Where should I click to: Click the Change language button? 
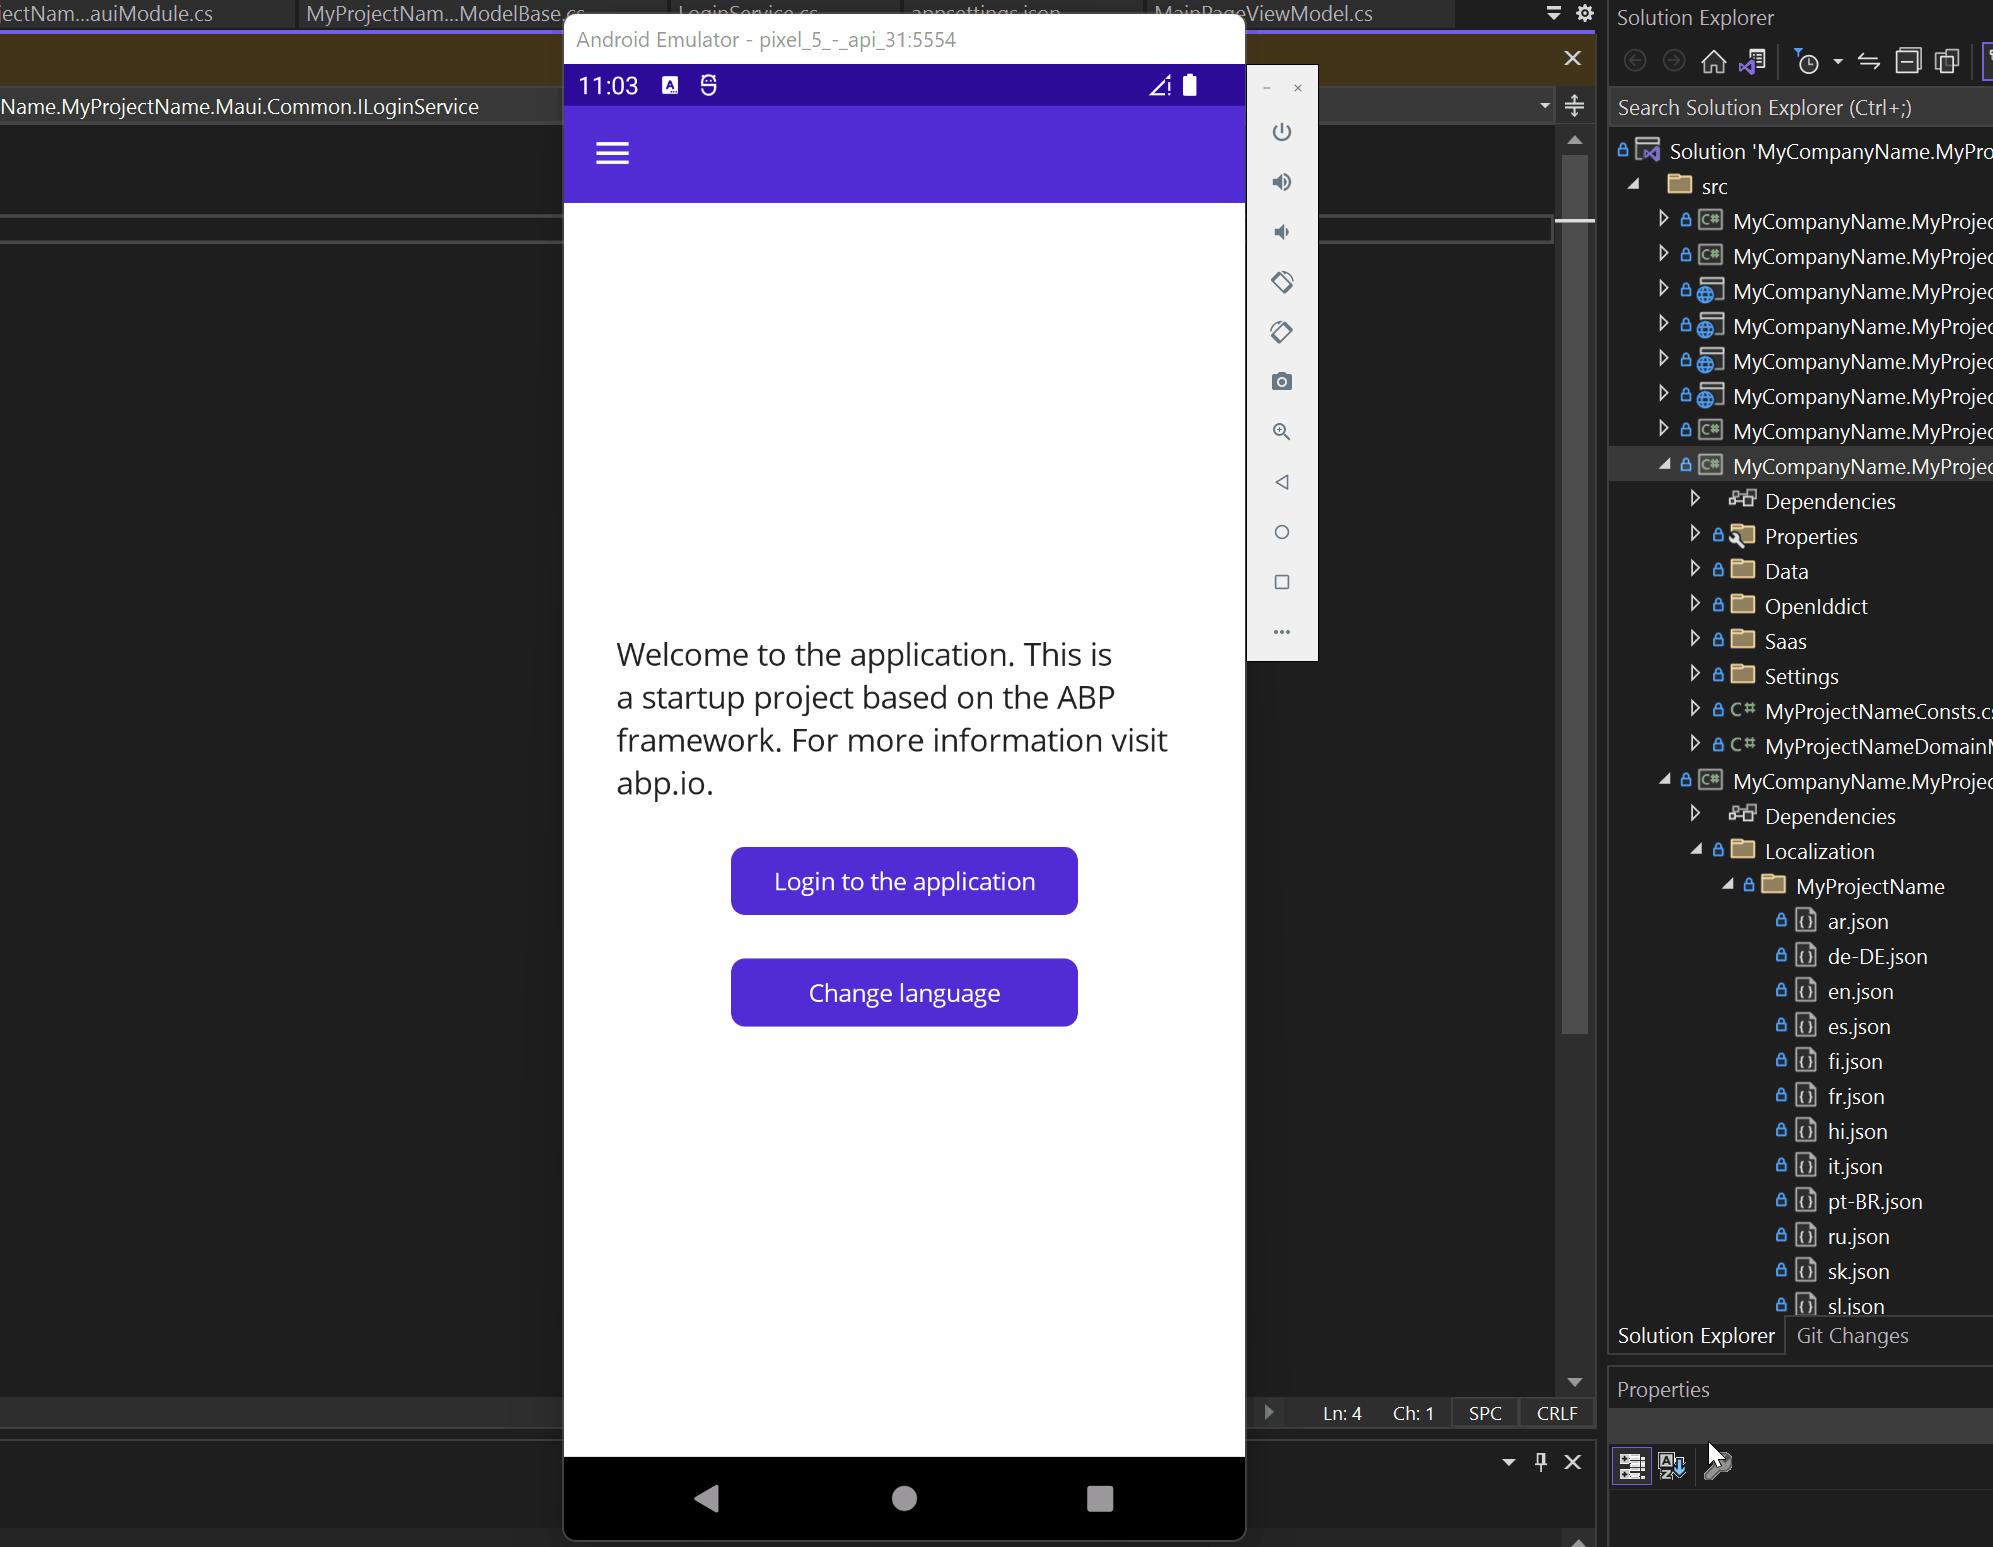904,993
